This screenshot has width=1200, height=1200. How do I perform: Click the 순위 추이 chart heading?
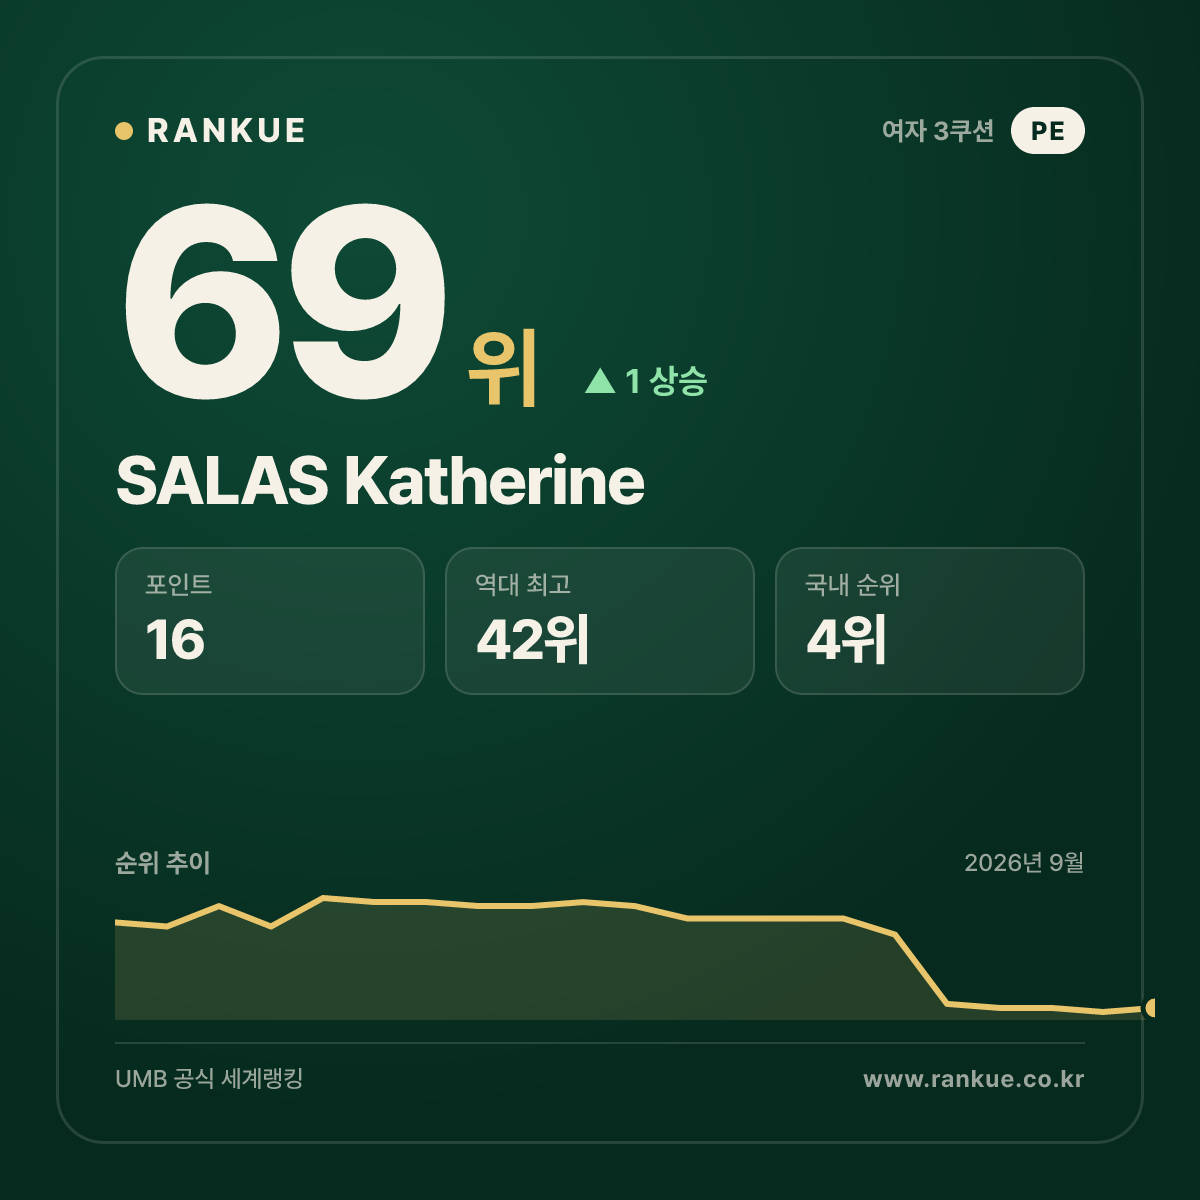(x=163, y=862)
